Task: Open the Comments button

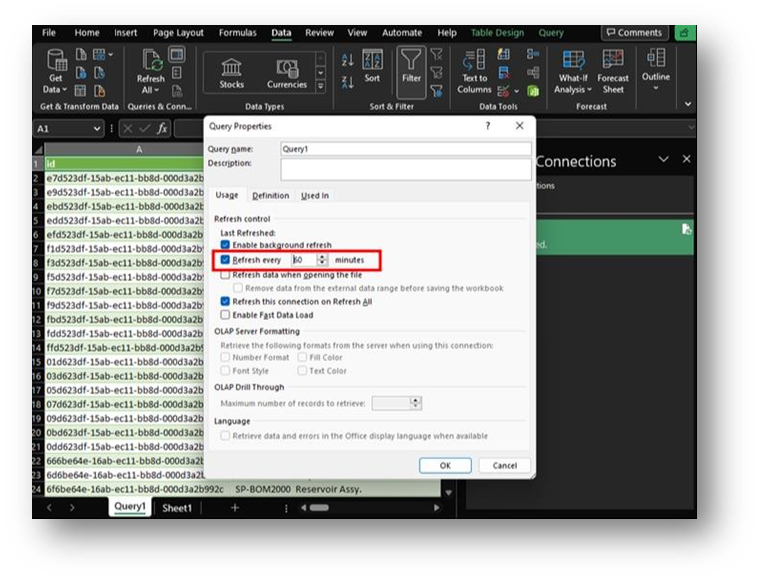Action: [x=634, y=32]
